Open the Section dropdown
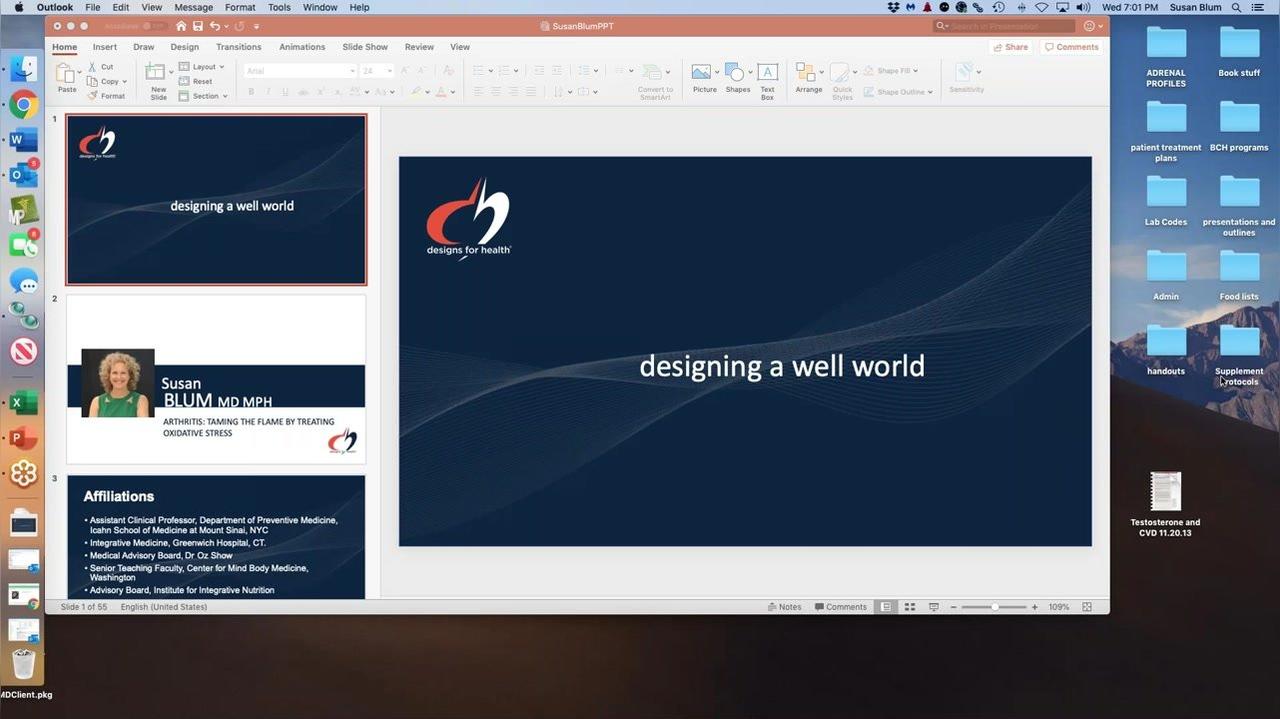1280x719 pixels. point(203,96)
